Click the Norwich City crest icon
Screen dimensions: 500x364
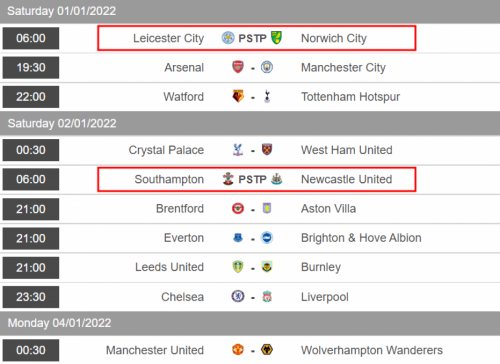276,38
